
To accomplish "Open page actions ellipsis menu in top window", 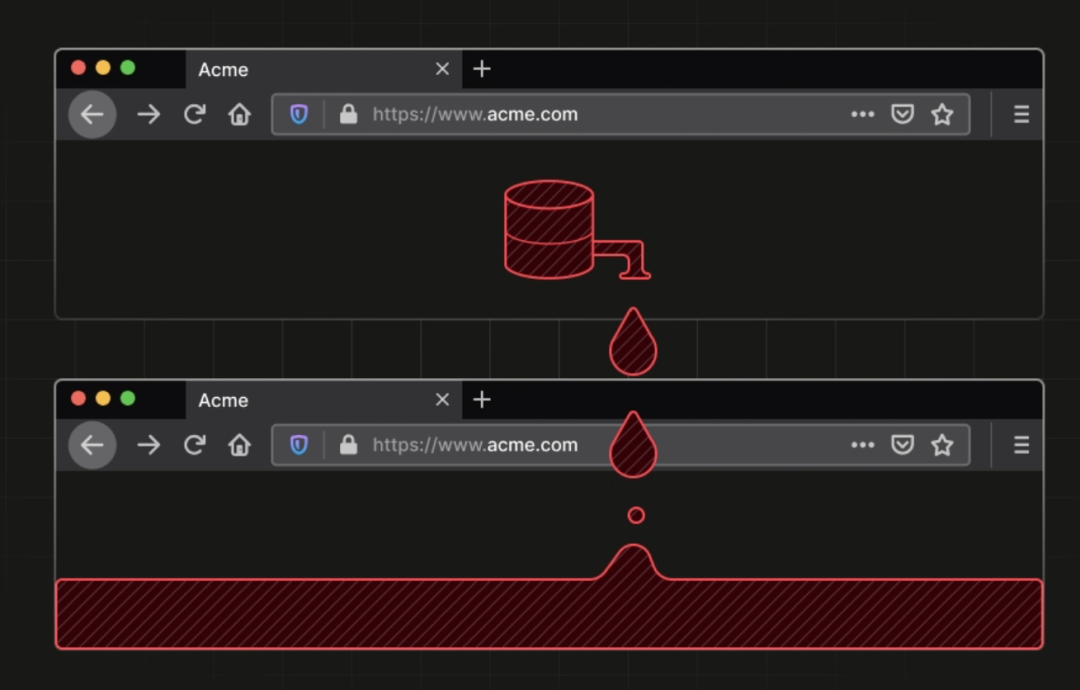I will [862, 114].
